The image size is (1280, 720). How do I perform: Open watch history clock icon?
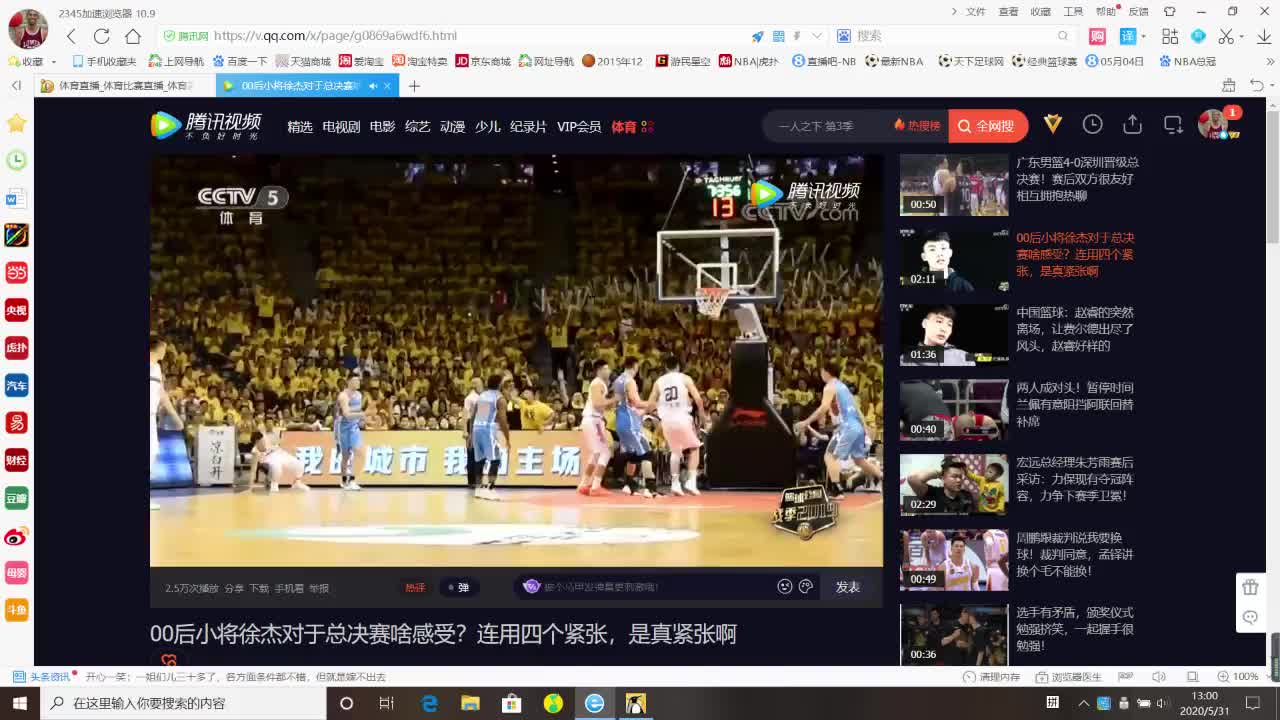1092,124
